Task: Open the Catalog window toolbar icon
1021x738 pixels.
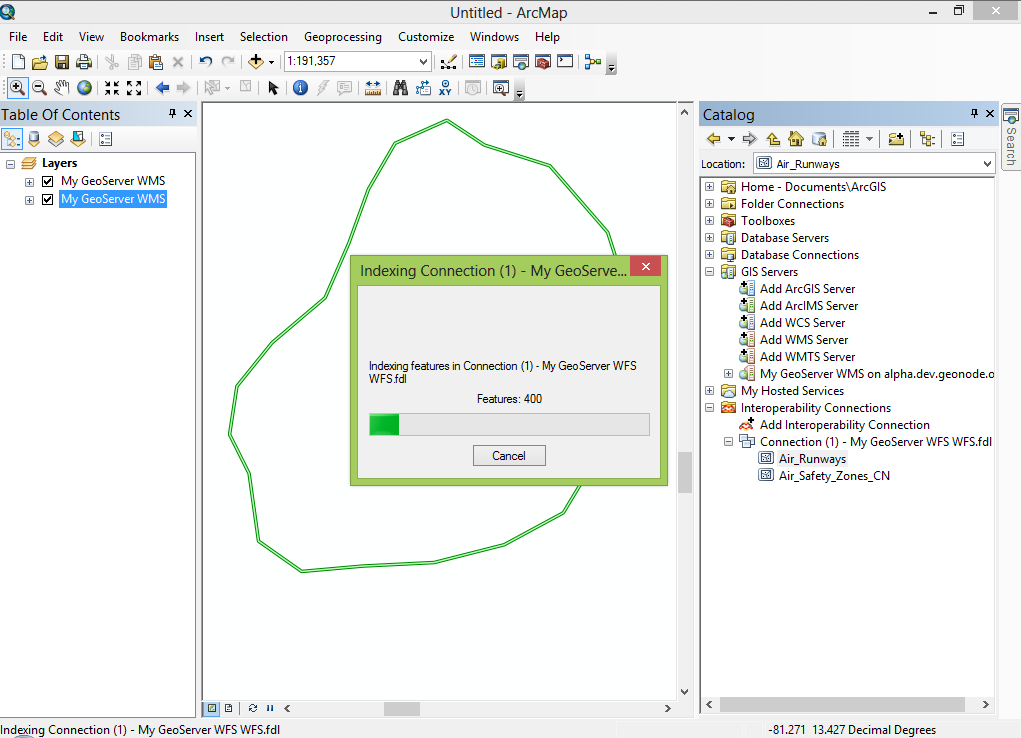Action: coord(499,62)
